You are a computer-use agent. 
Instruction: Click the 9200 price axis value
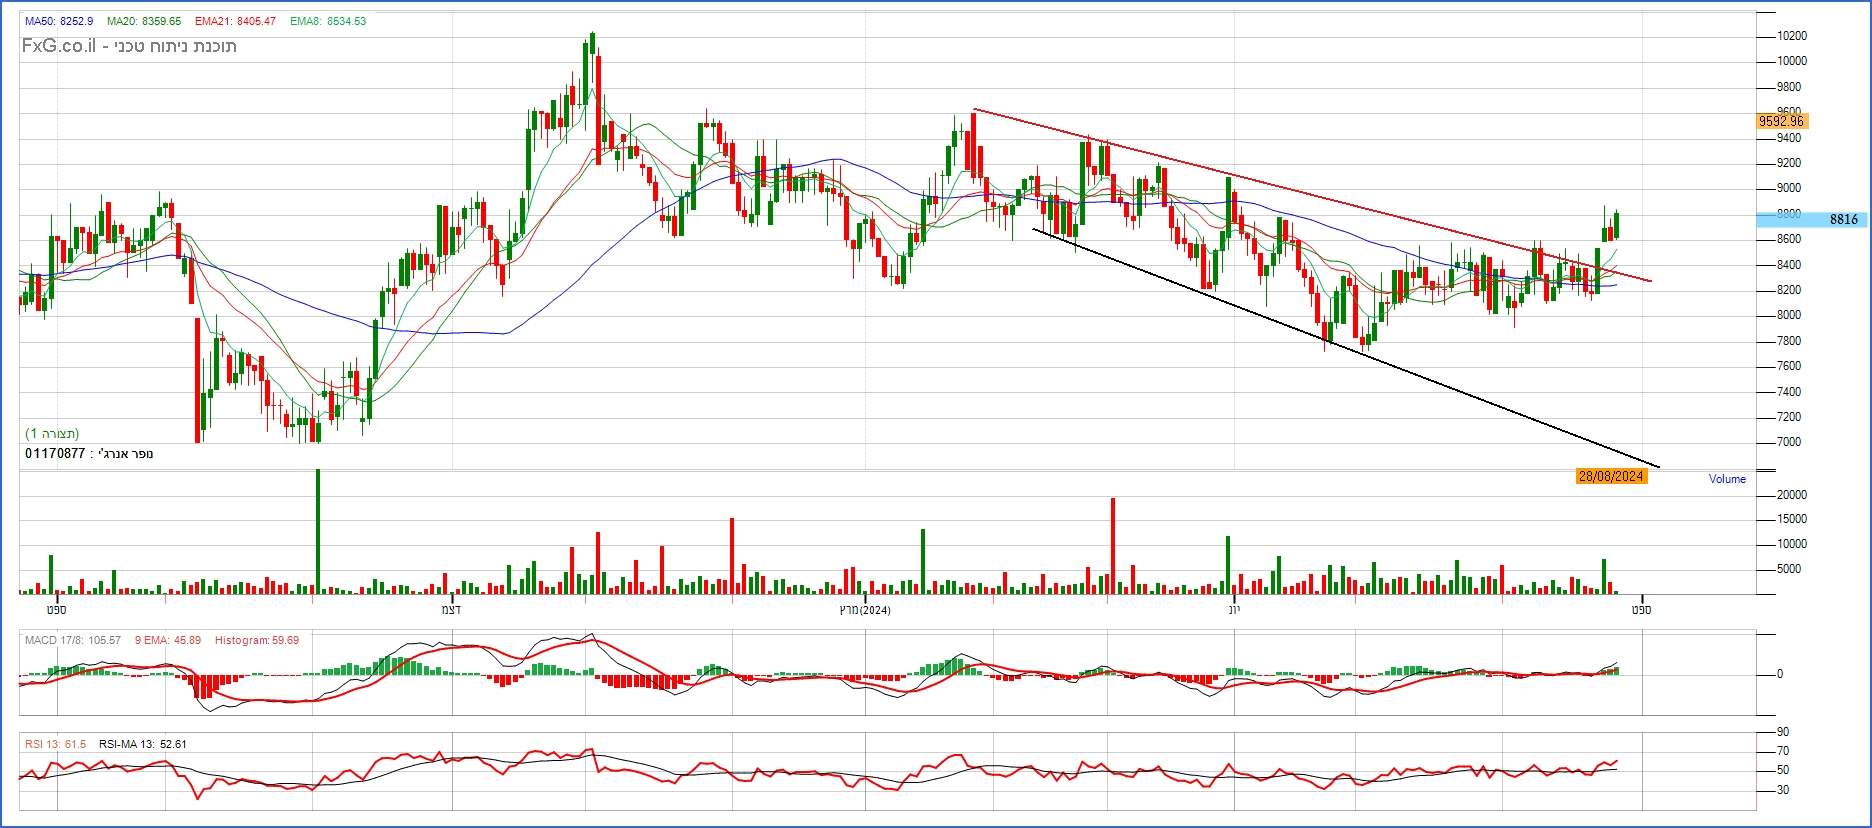coord(1789,163)
